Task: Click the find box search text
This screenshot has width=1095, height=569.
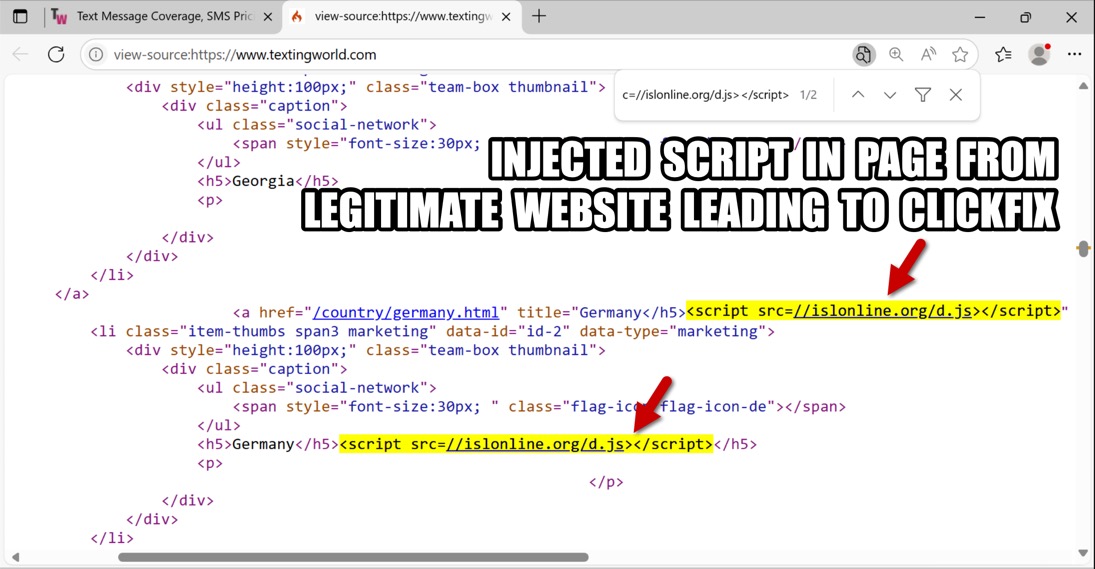Action: tap(705, 95)
